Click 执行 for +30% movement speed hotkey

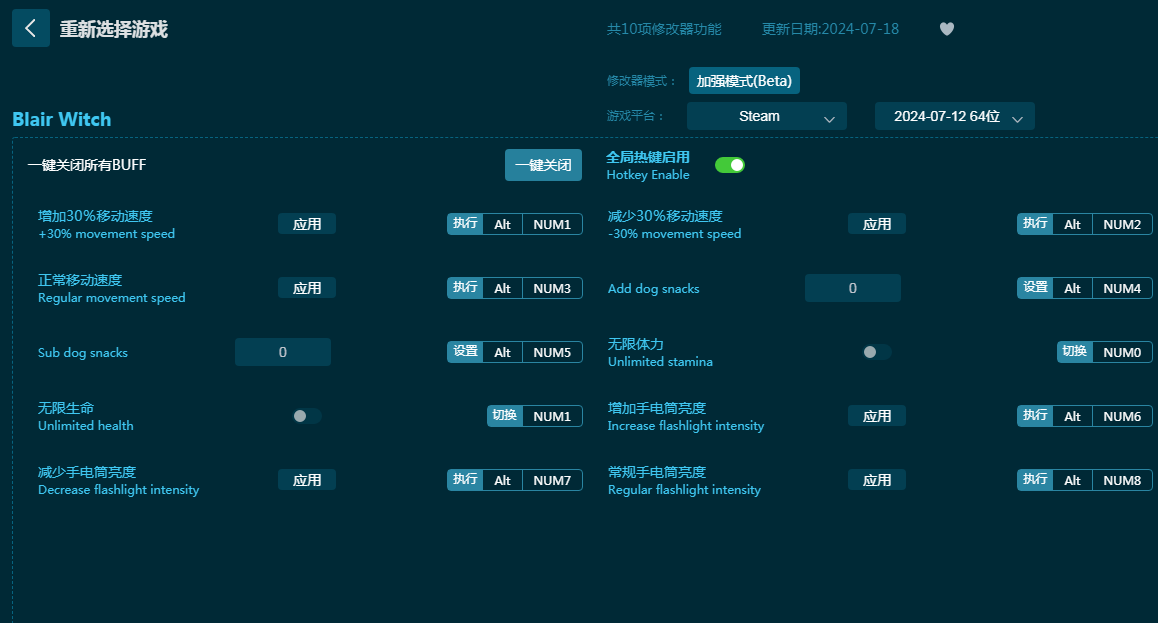[x=465, y=224]
